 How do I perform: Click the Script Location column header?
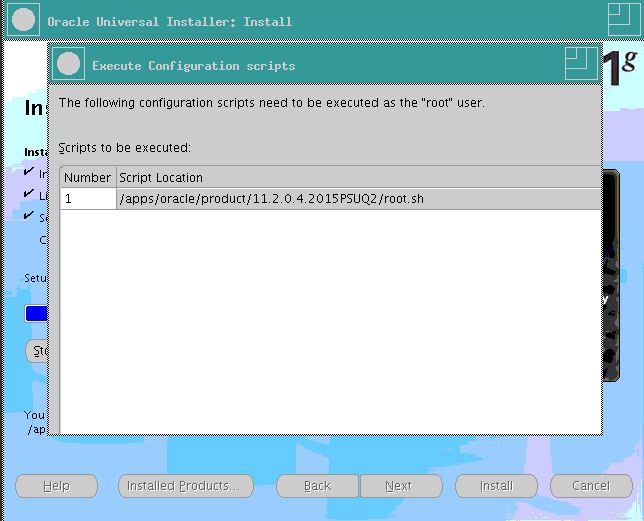point(359,177)
